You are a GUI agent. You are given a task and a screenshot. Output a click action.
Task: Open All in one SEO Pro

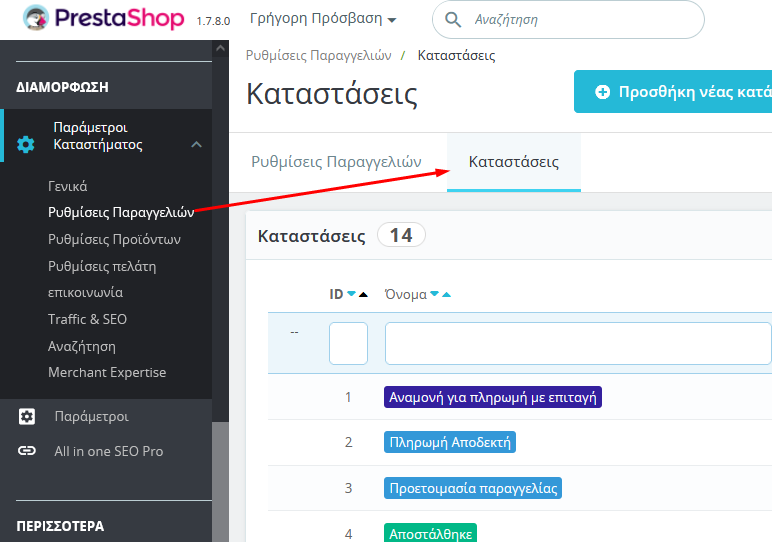click(109, 451)
